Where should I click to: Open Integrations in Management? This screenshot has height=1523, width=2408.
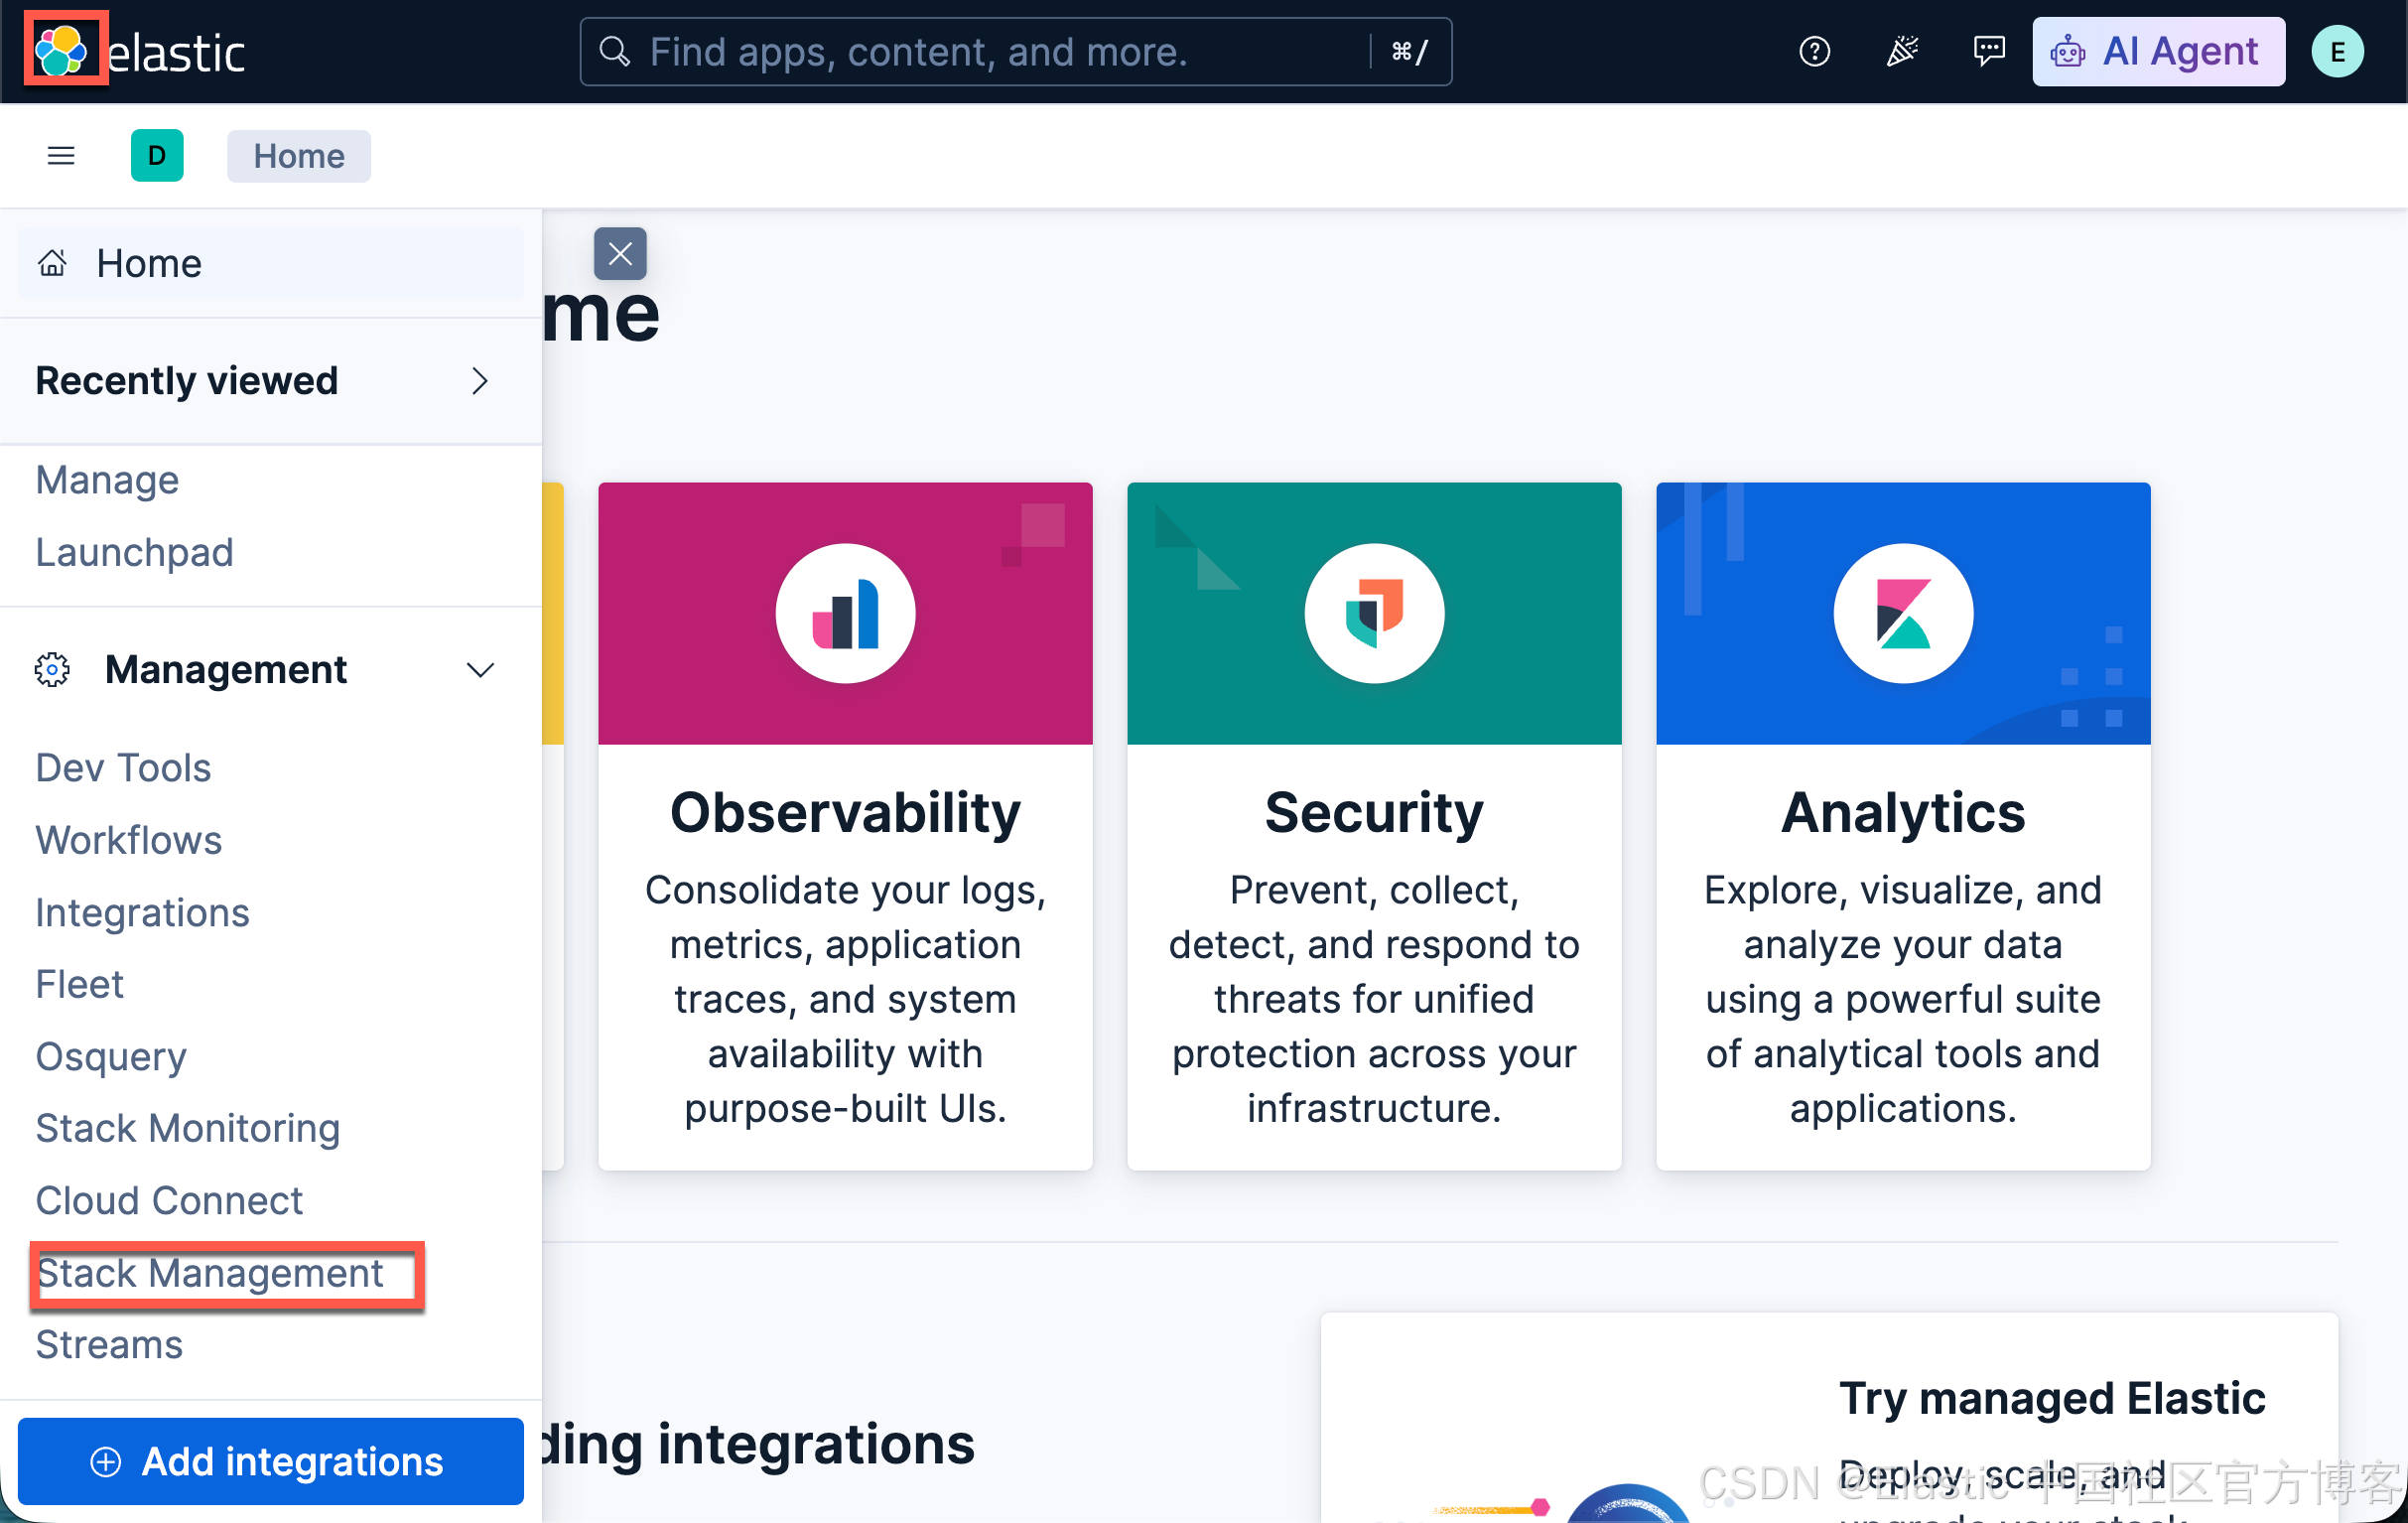point(142,912)
